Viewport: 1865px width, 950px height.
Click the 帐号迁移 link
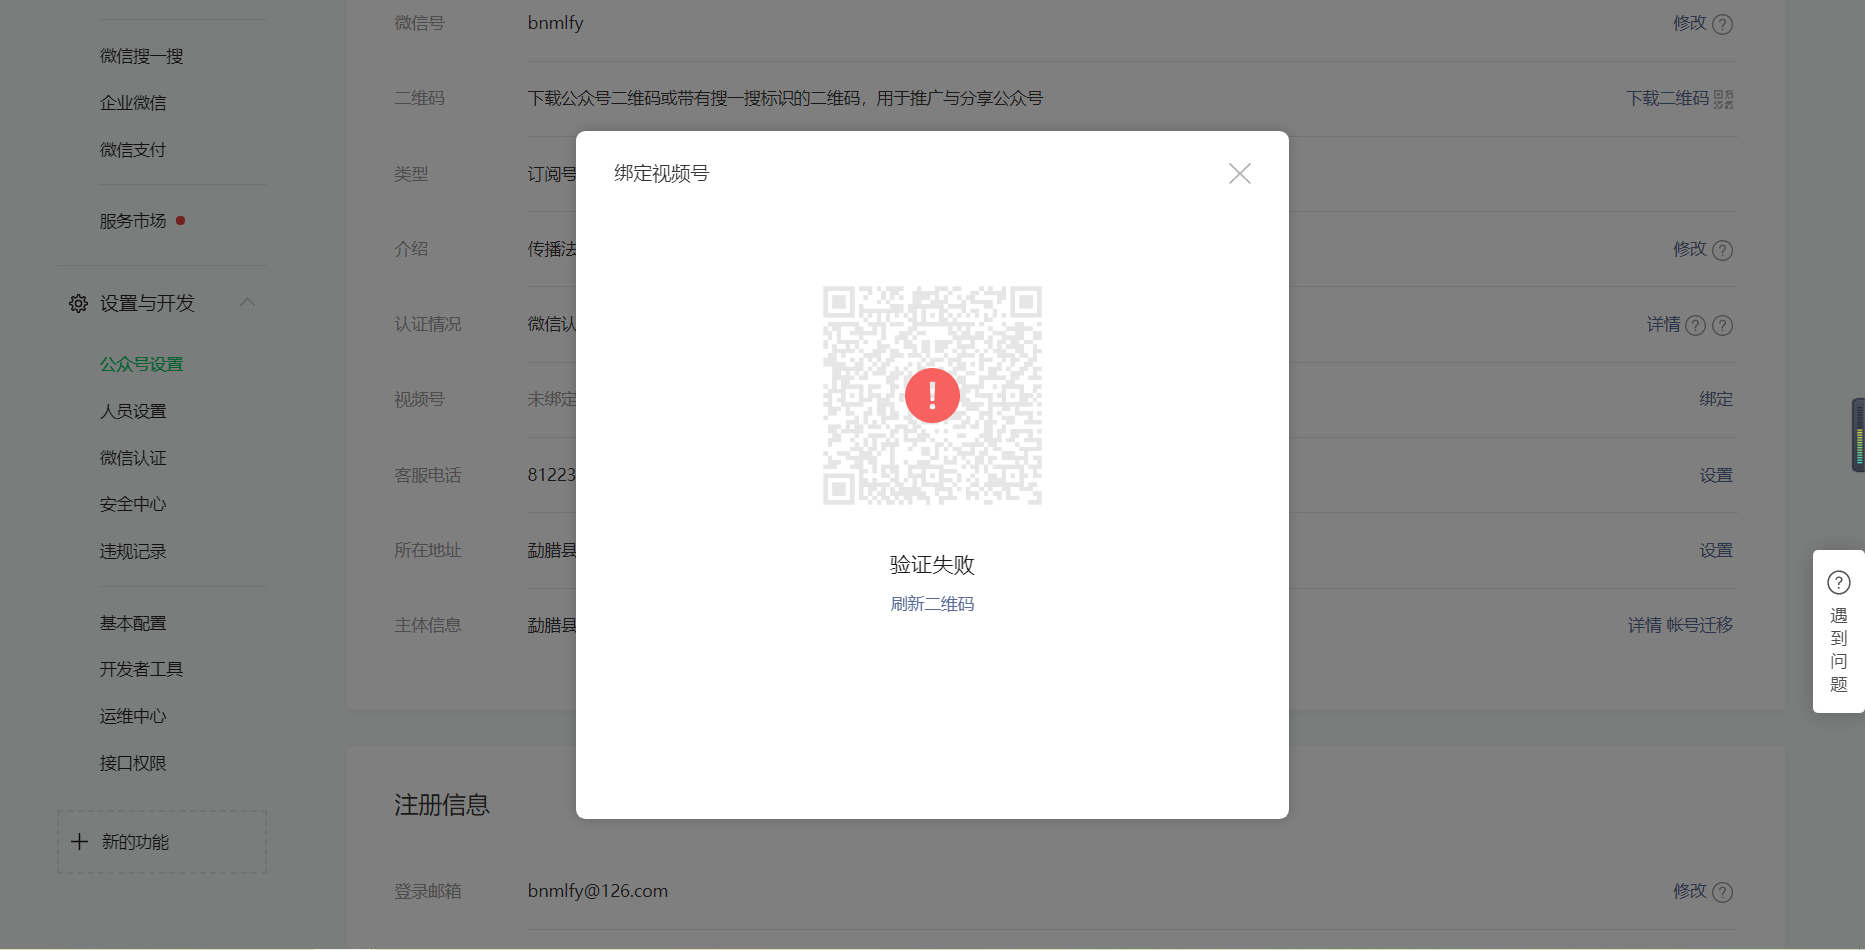pyautogui.click(x=1700, y=625)
